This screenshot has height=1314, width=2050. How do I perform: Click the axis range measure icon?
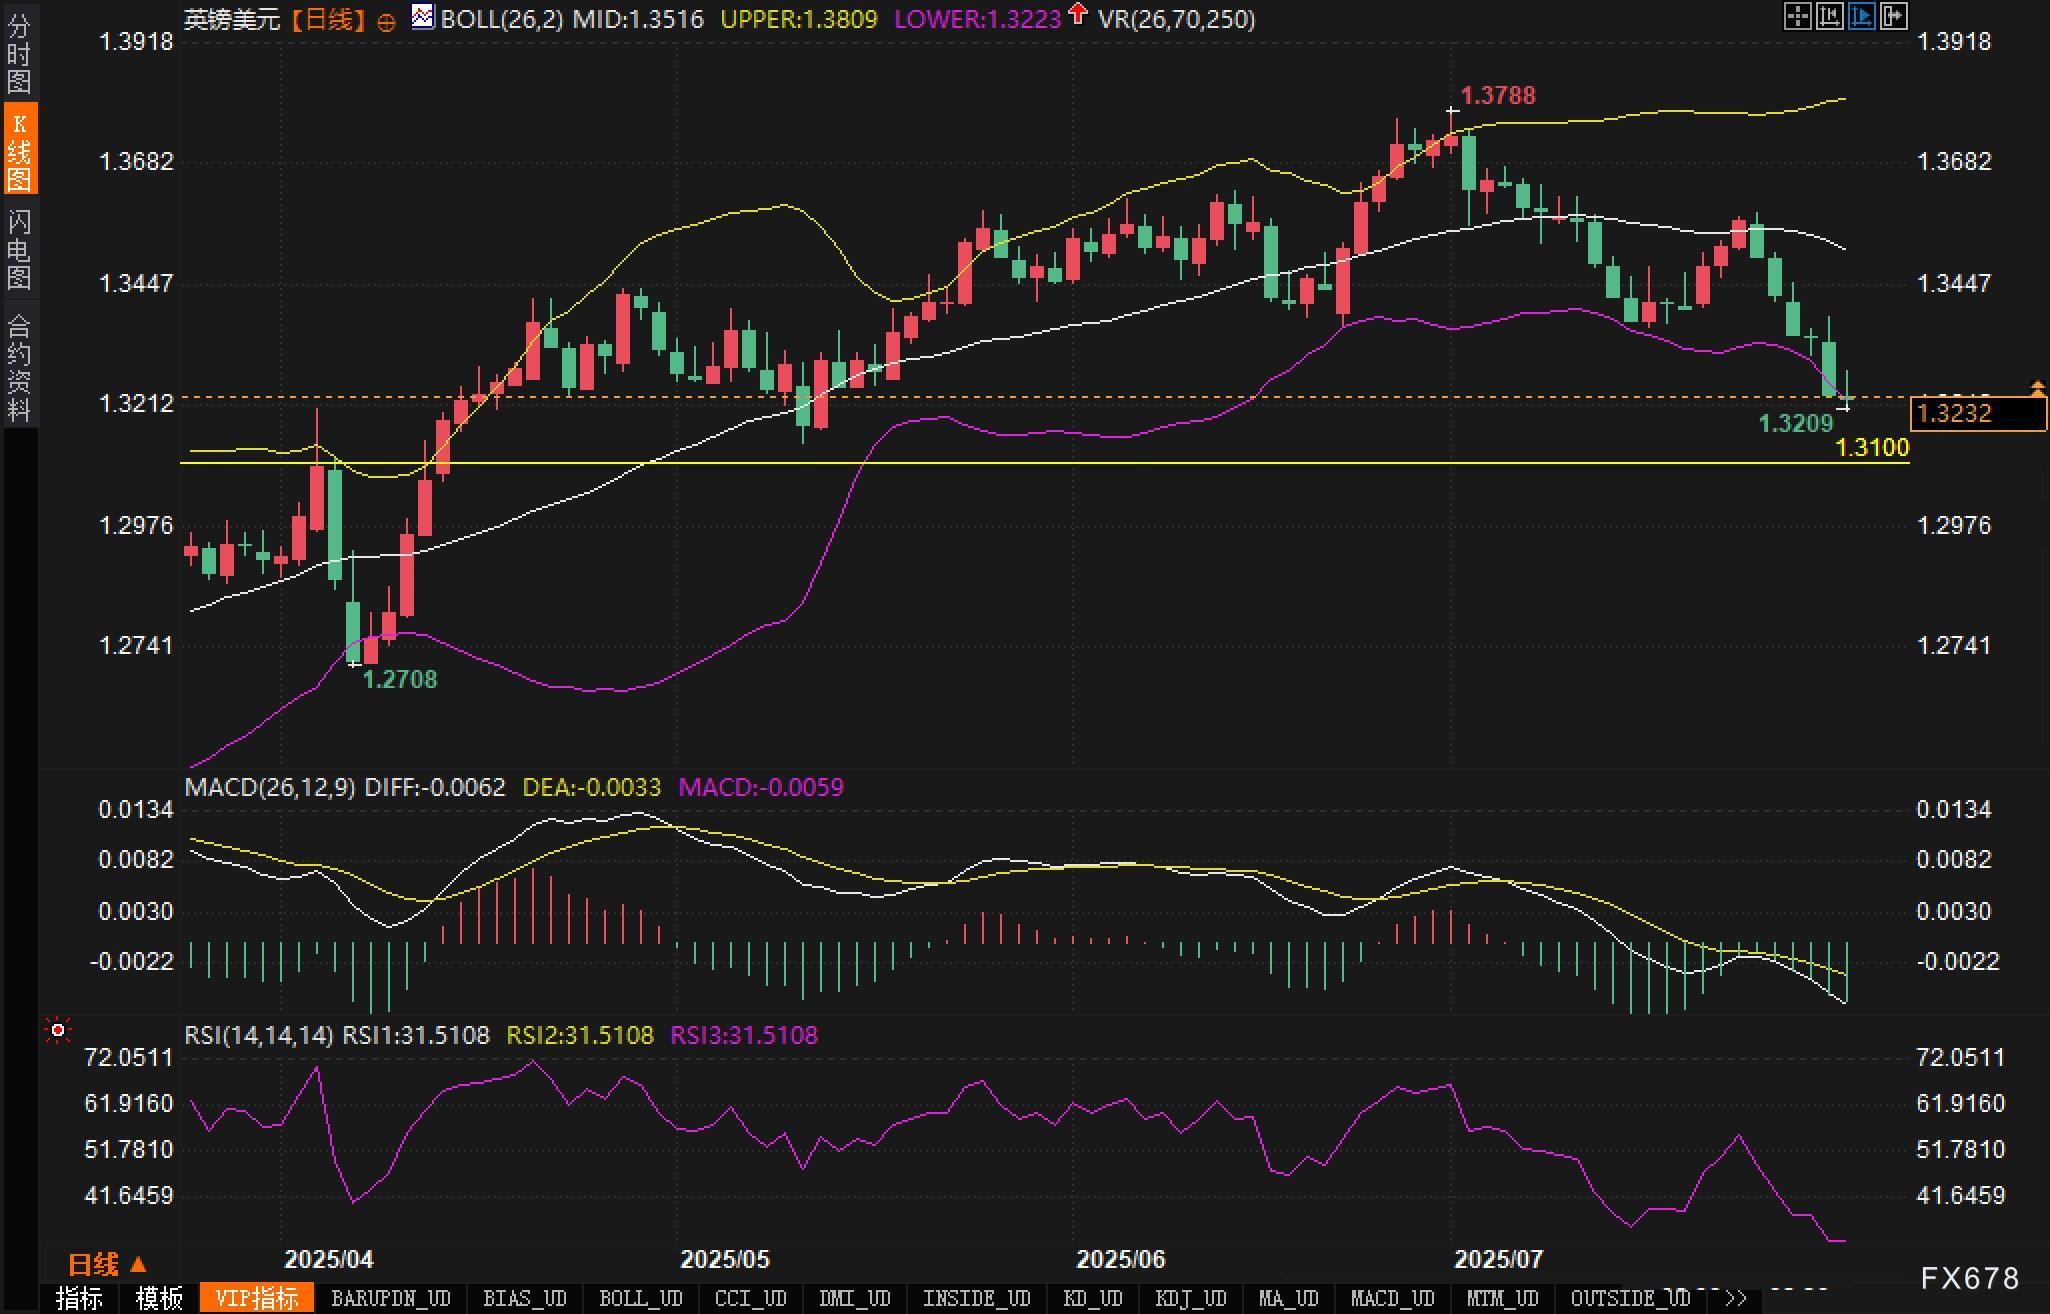(1829, 16)
